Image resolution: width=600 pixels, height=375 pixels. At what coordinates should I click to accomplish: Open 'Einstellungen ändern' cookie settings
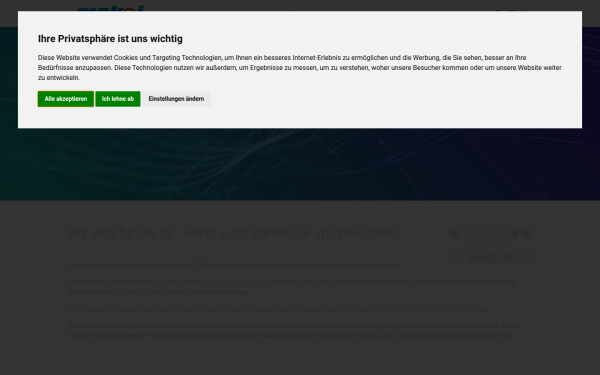tap(176, 99)
